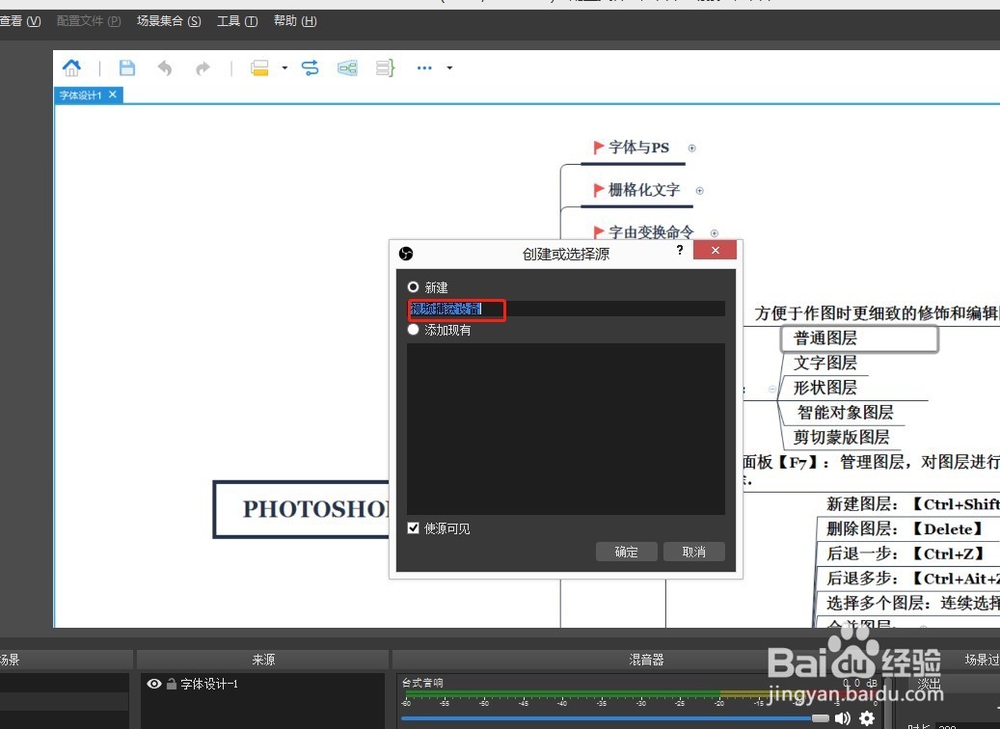Close the 字体设计1 tab
The width and height of the screenshot is (1000, 729).
coord(113,94)
